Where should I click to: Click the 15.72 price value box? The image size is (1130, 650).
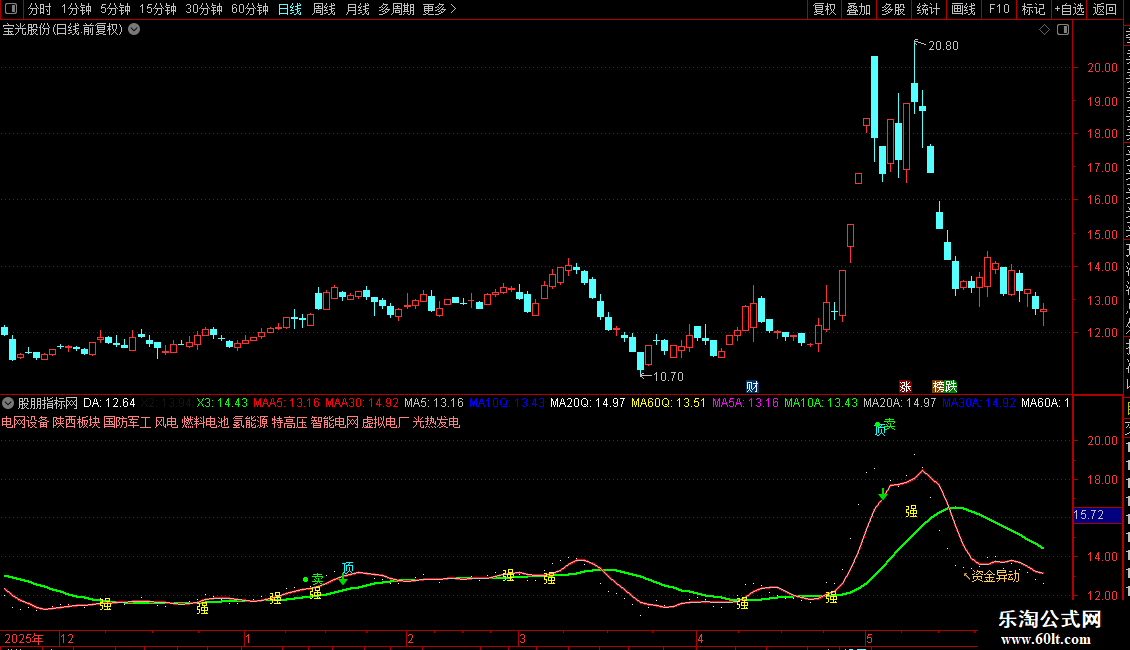(1097, 515)
